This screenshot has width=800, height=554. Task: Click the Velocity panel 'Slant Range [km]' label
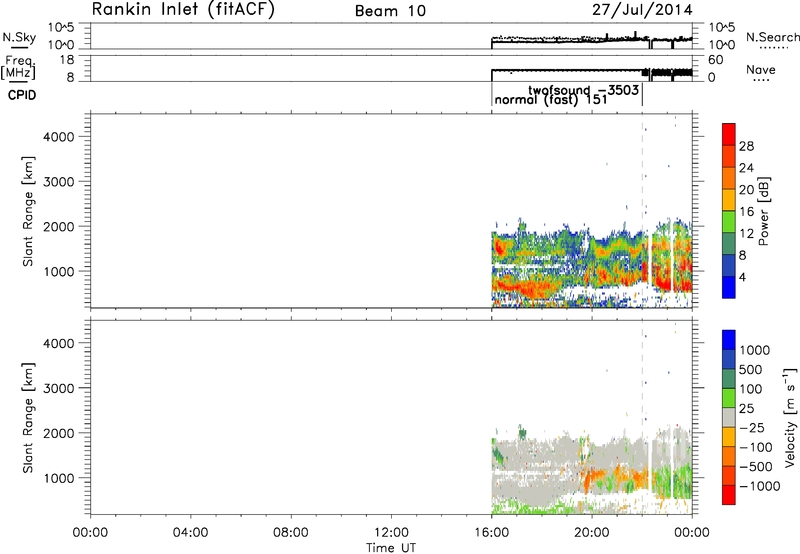28,418
